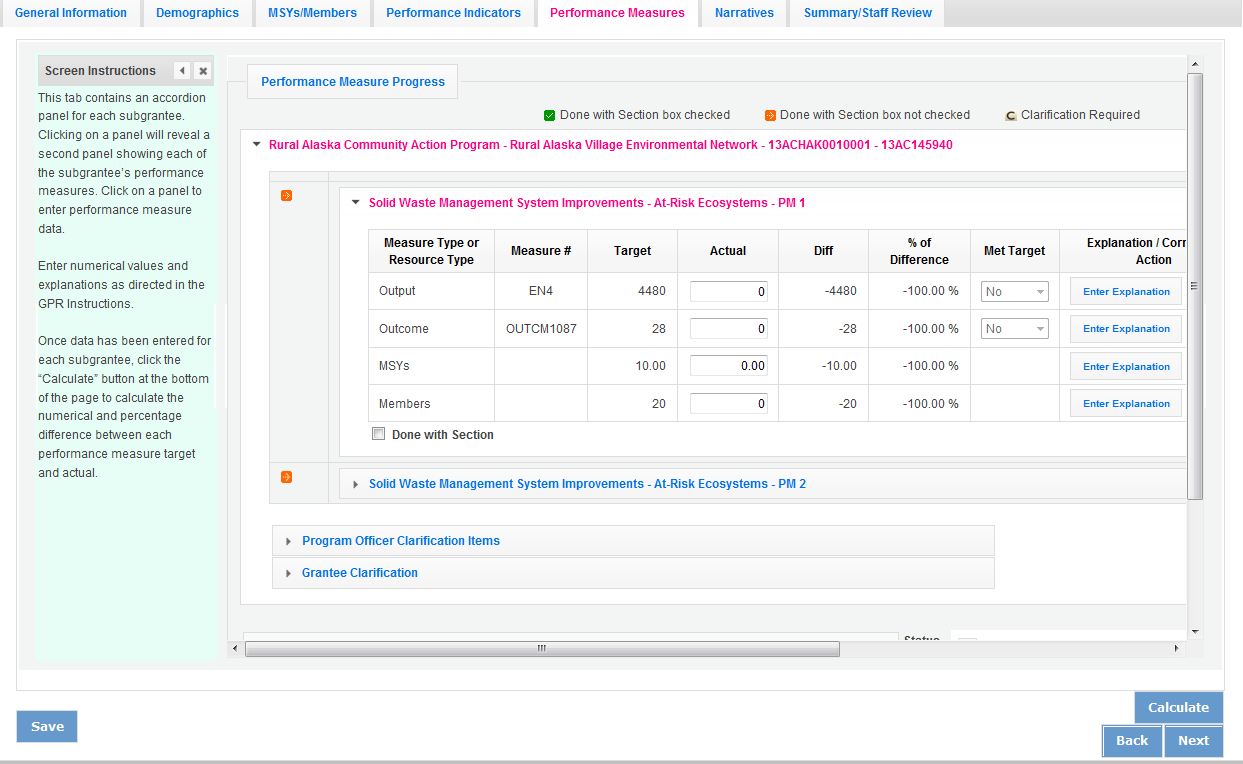Close the Screen Instructions panel
1243x764 pixels.
pos(203,71)
